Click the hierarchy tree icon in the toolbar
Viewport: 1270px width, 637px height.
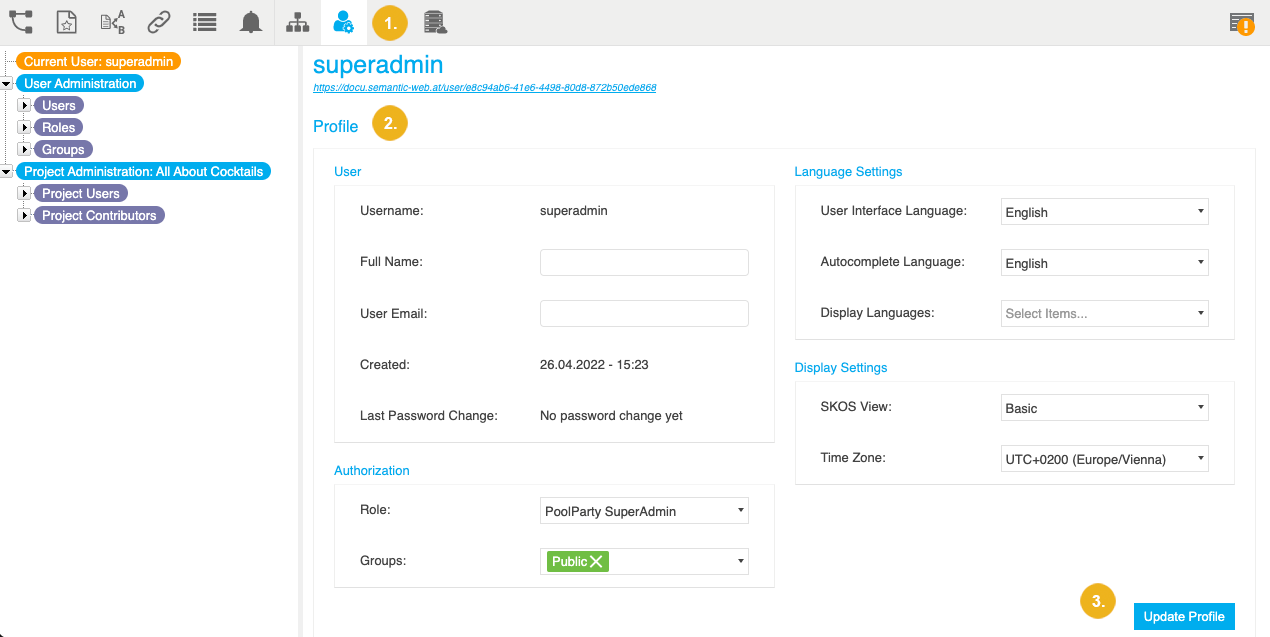pyautogui.click(x=297, y=22)
